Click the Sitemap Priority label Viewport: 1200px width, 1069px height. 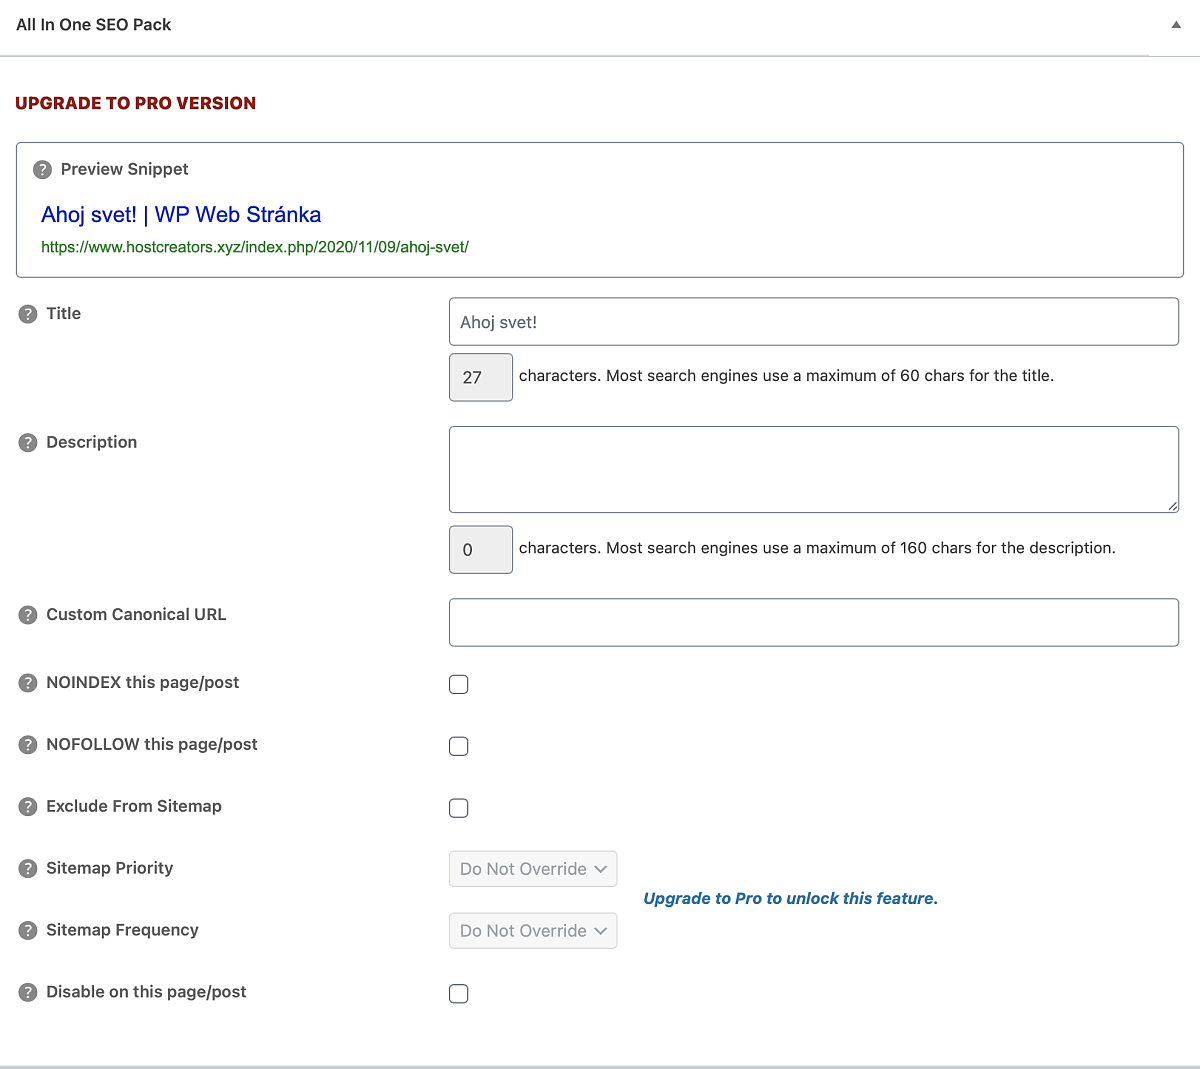110,868
